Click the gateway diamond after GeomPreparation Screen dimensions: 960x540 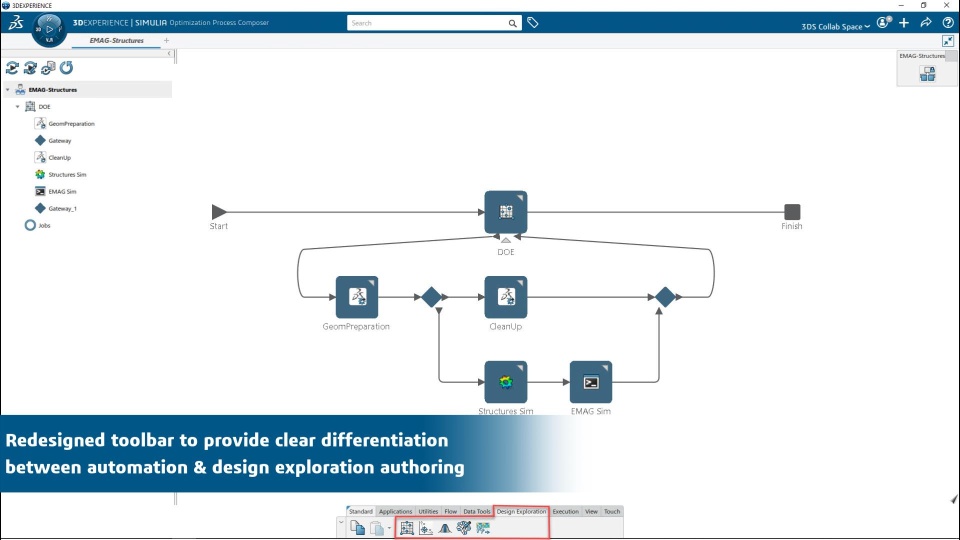click(x=432, y=297)
